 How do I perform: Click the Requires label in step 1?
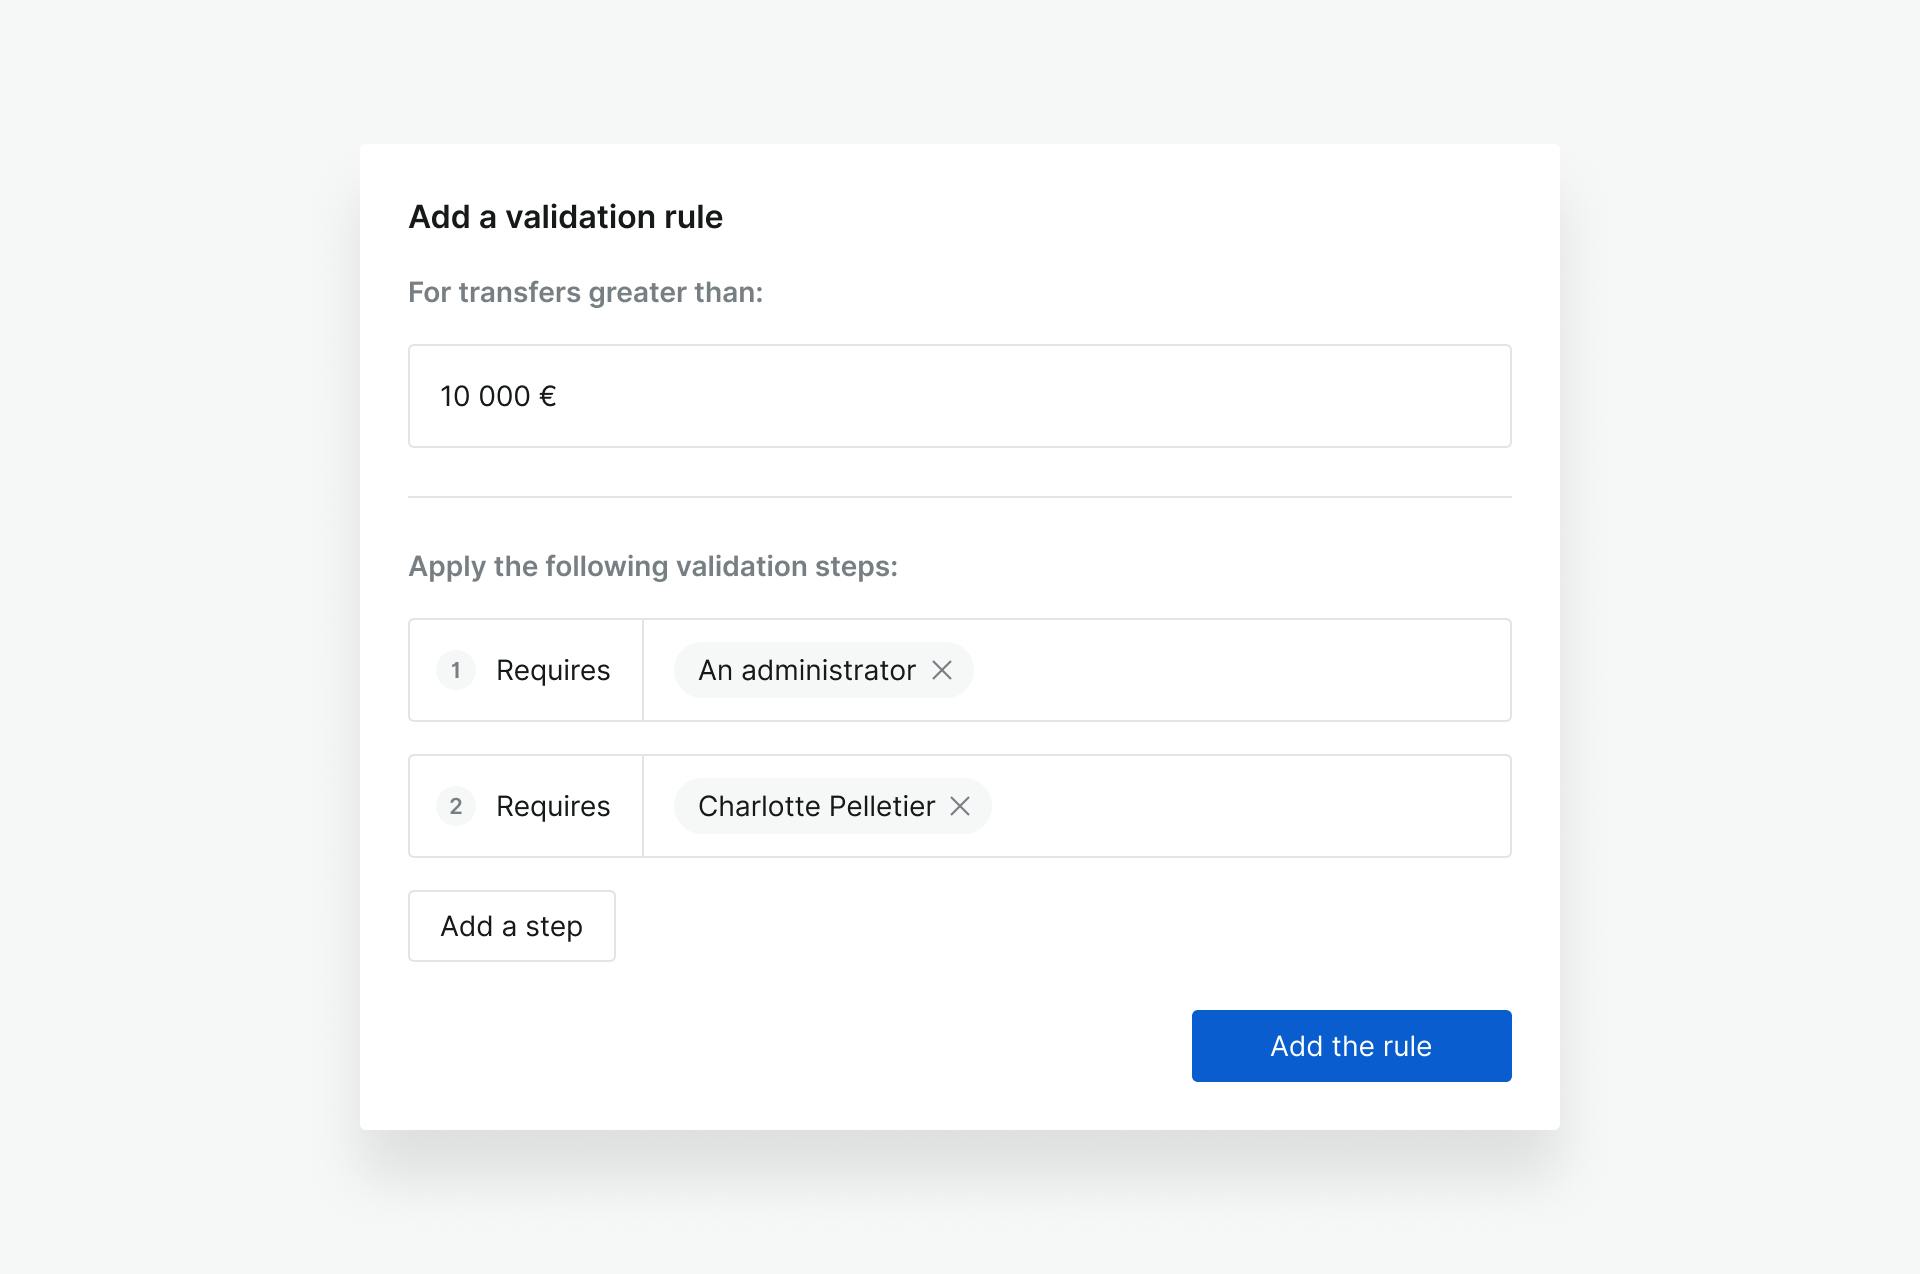coord(553,670)
